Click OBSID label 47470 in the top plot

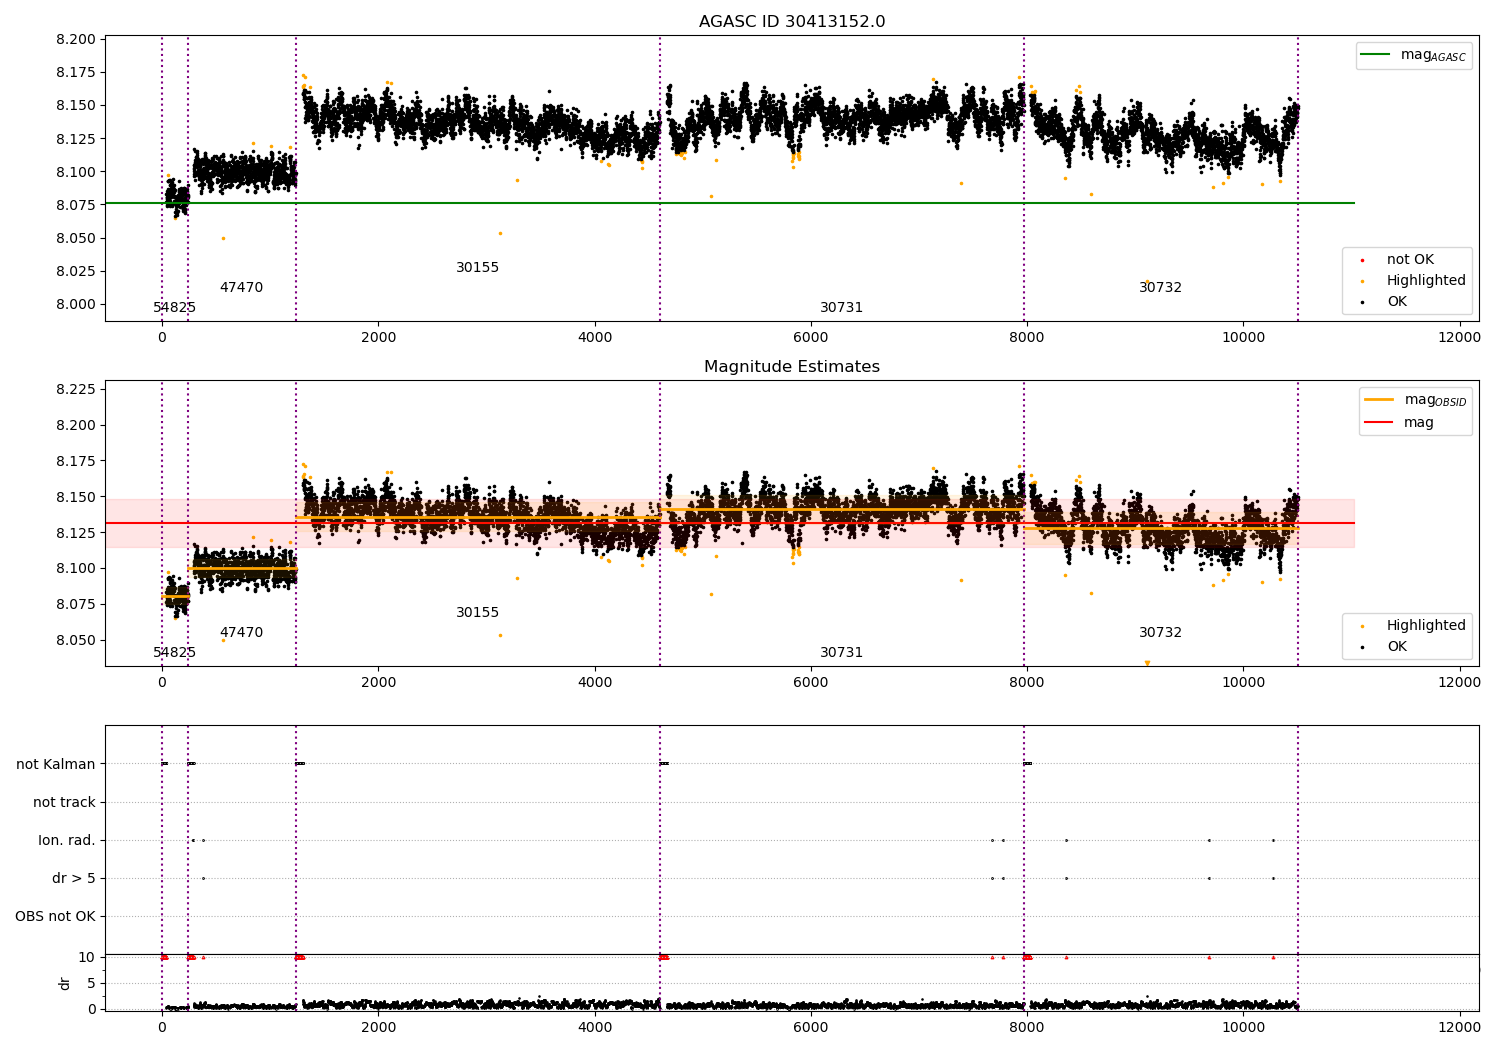(x=241, y=288)
